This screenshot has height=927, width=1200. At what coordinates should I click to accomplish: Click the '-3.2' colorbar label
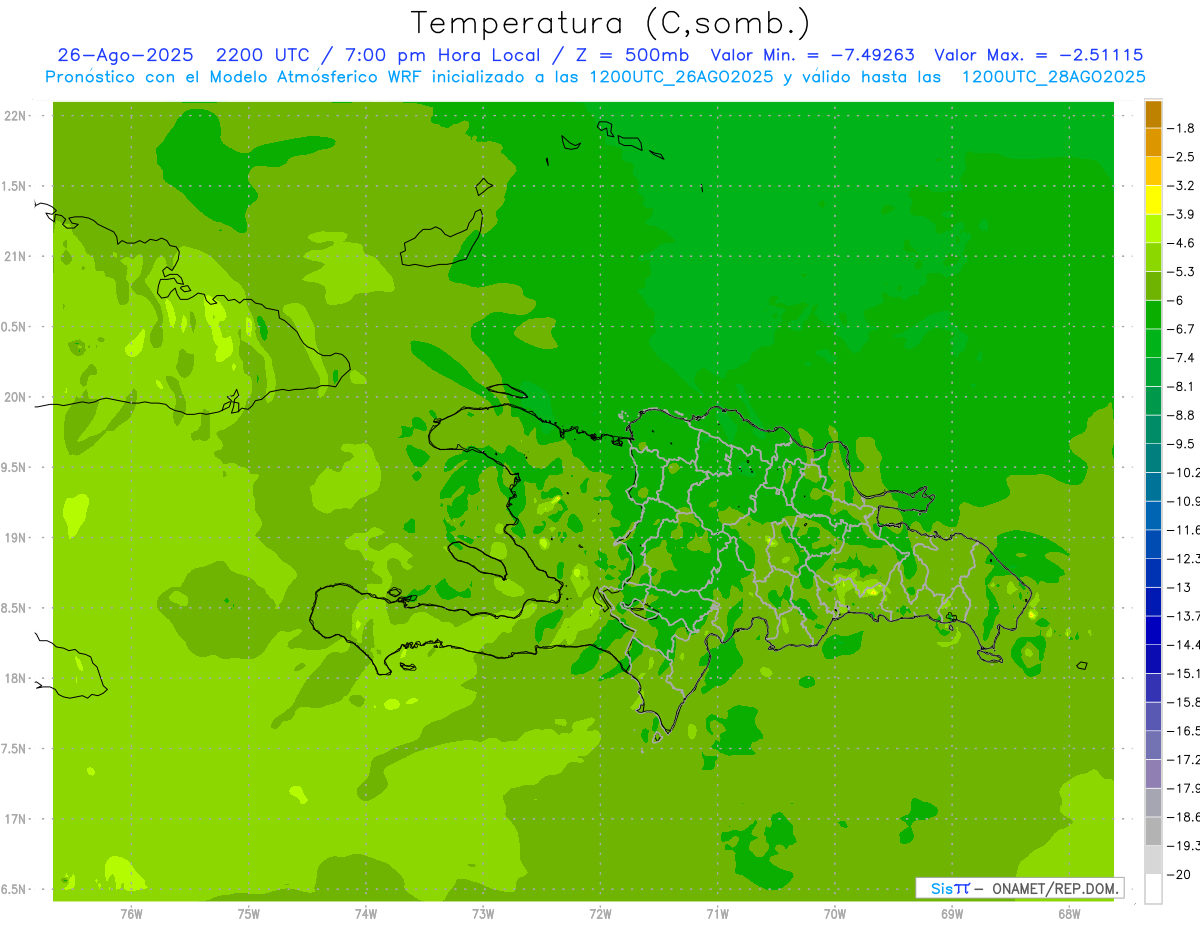(x=1181, y=186)
